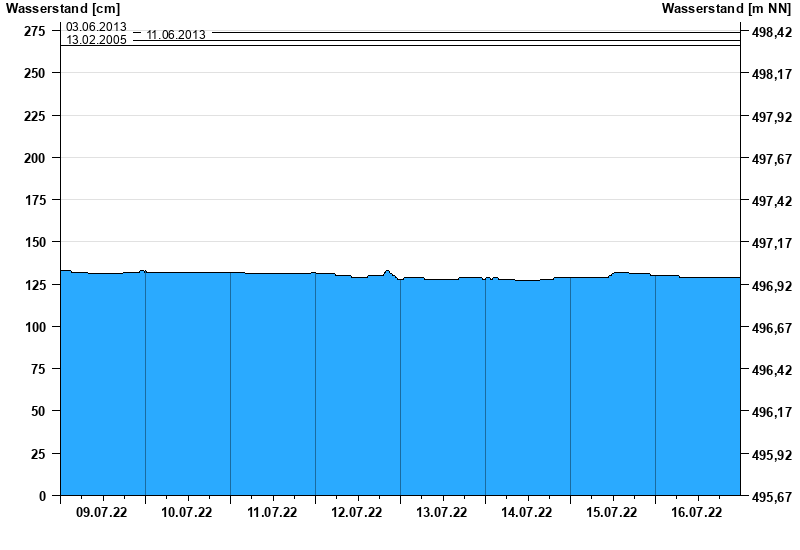Select the 497,17 tick on the right axis

pyautogui.click(x=771, y=243)
